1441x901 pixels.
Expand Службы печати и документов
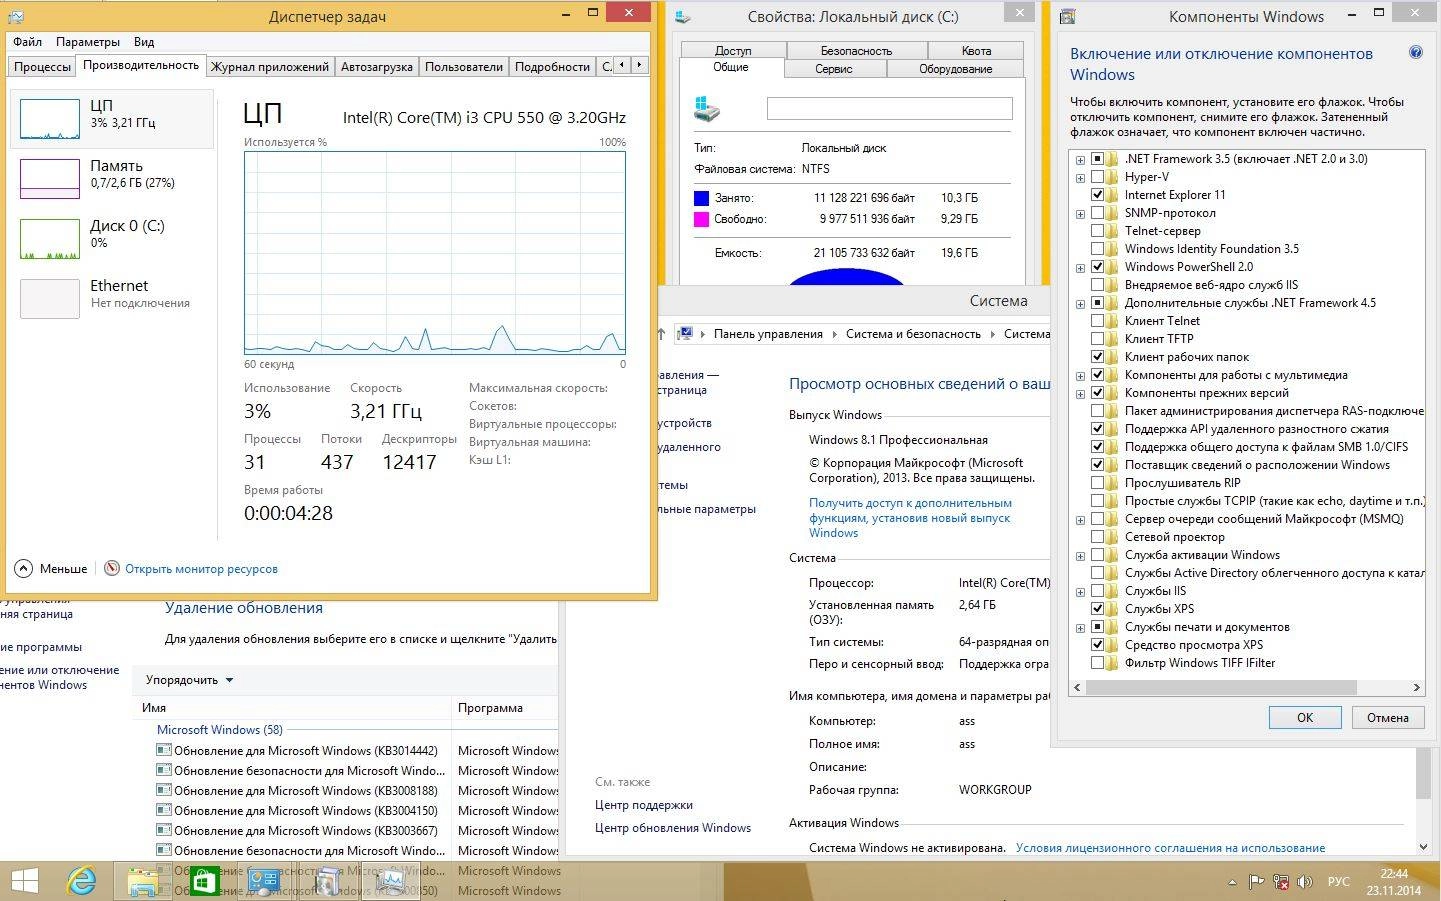click(x=1080, y=628)
